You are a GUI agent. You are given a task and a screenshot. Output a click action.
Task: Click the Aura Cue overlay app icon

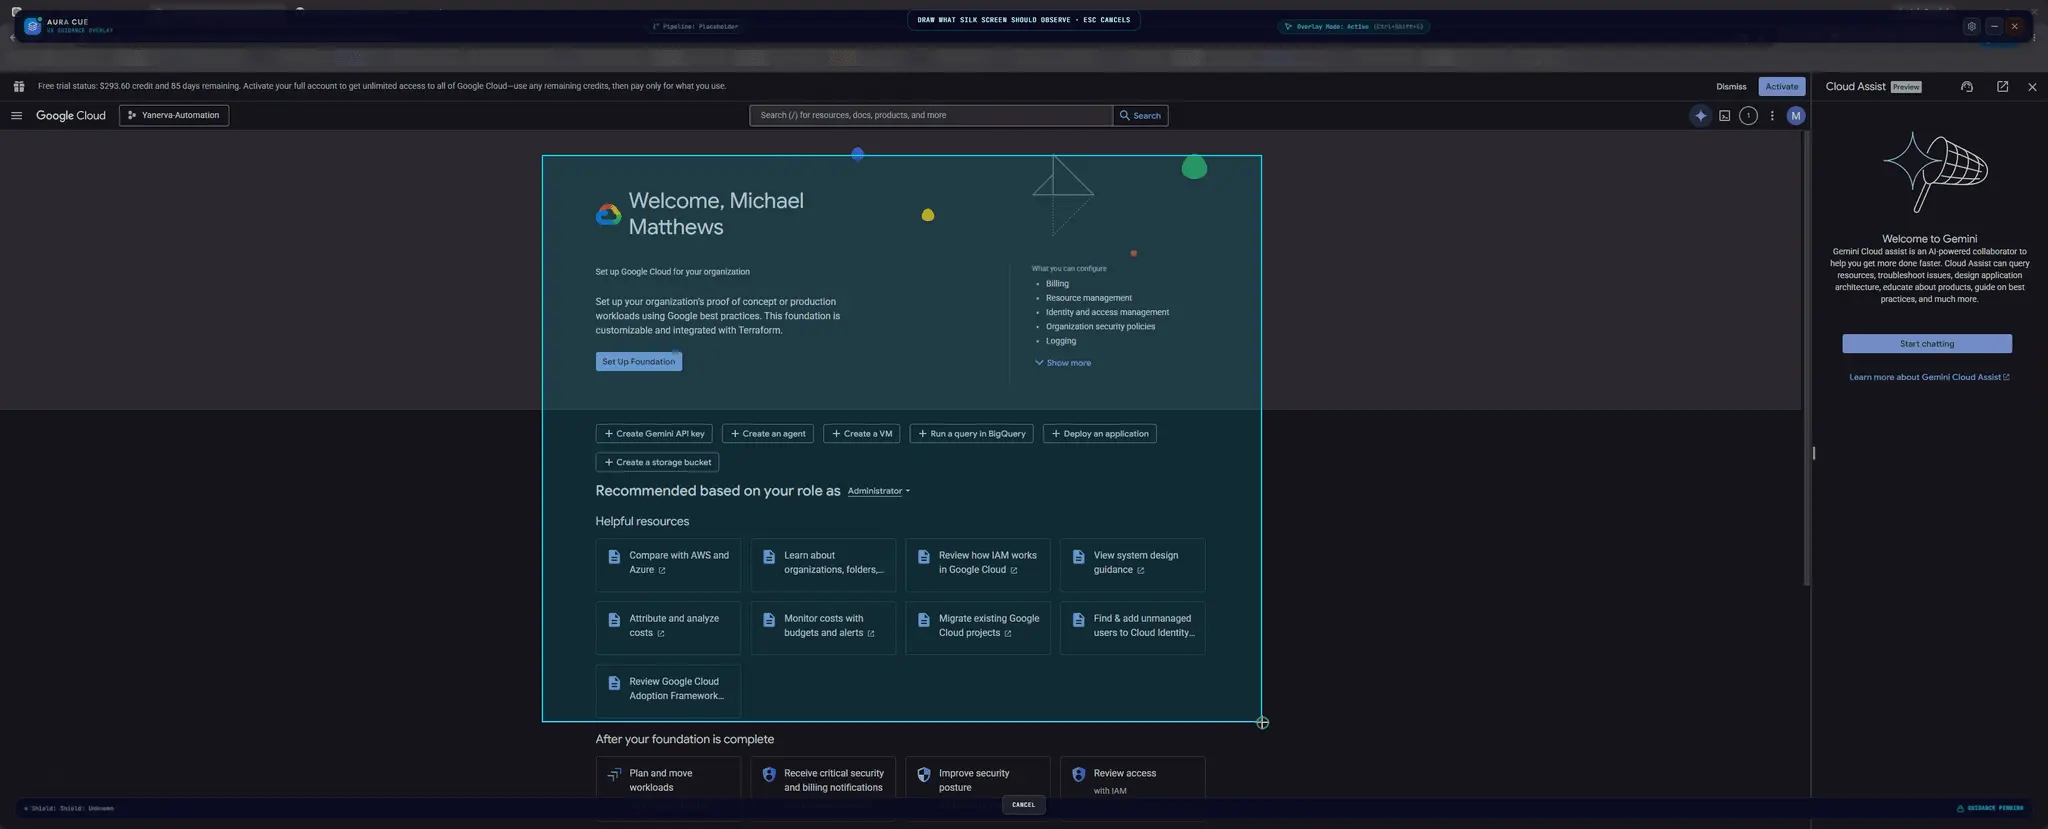(33, 26)
